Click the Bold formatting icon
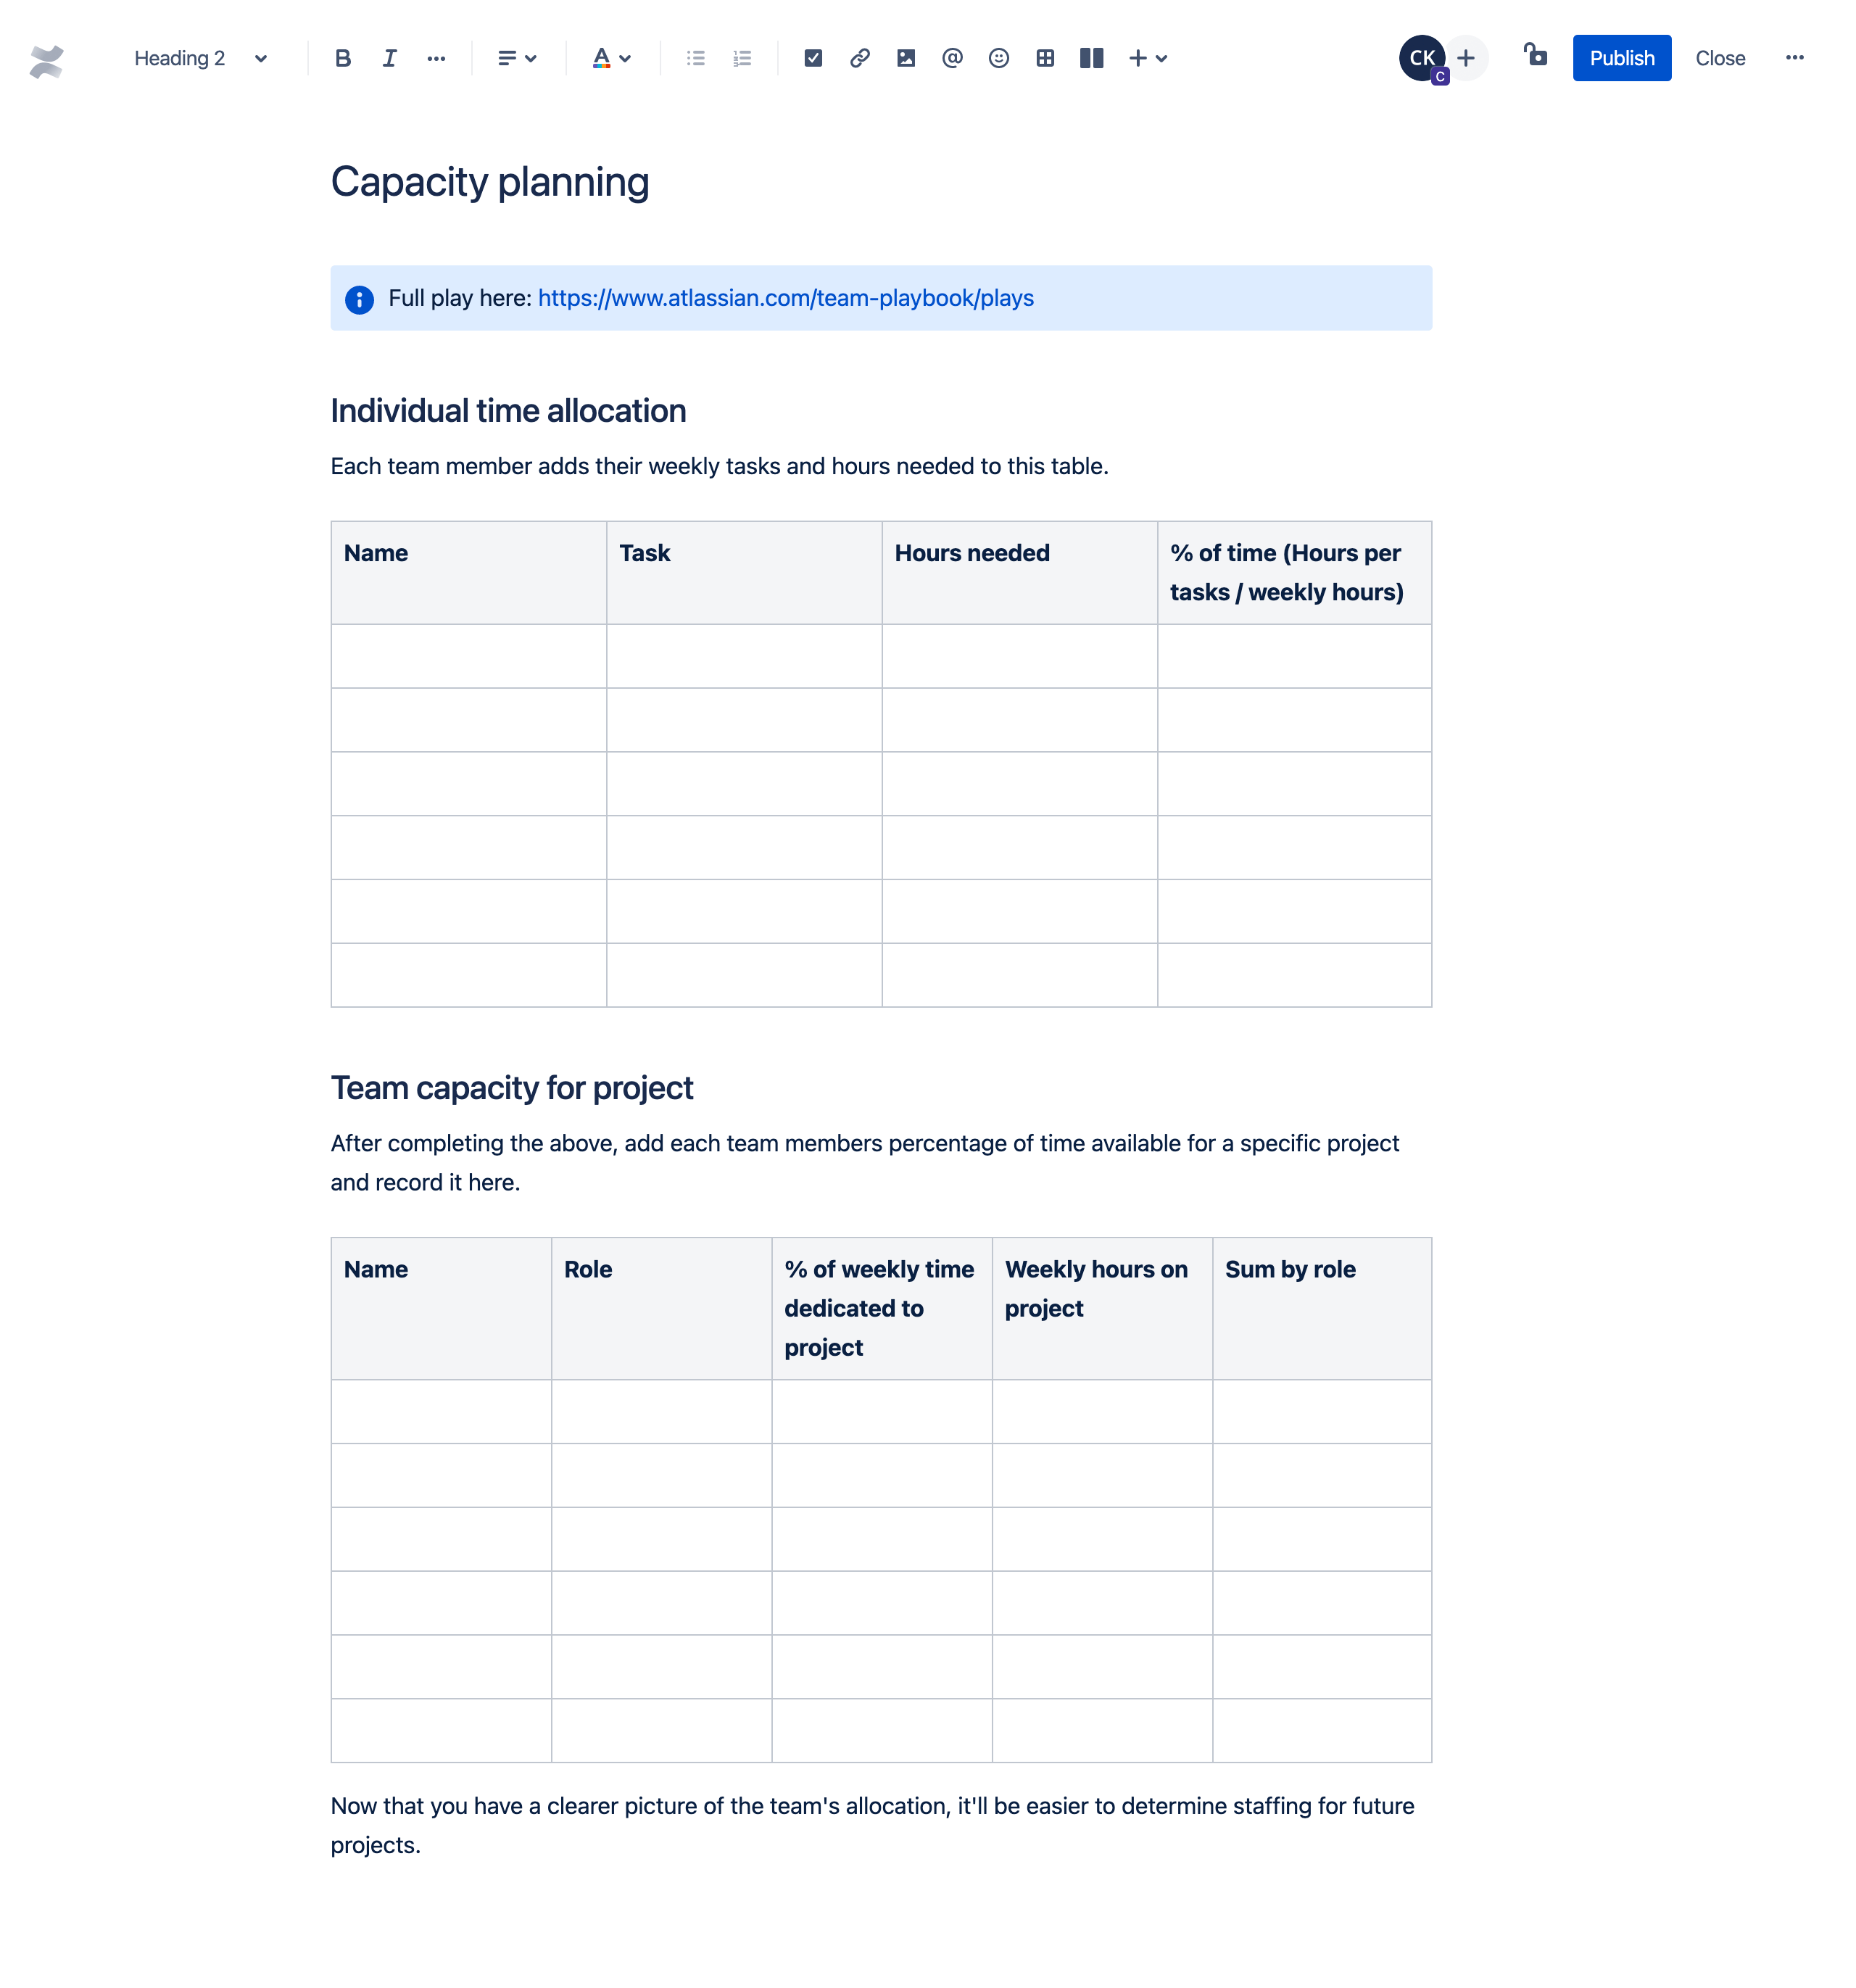 click(x=344, y=57)
